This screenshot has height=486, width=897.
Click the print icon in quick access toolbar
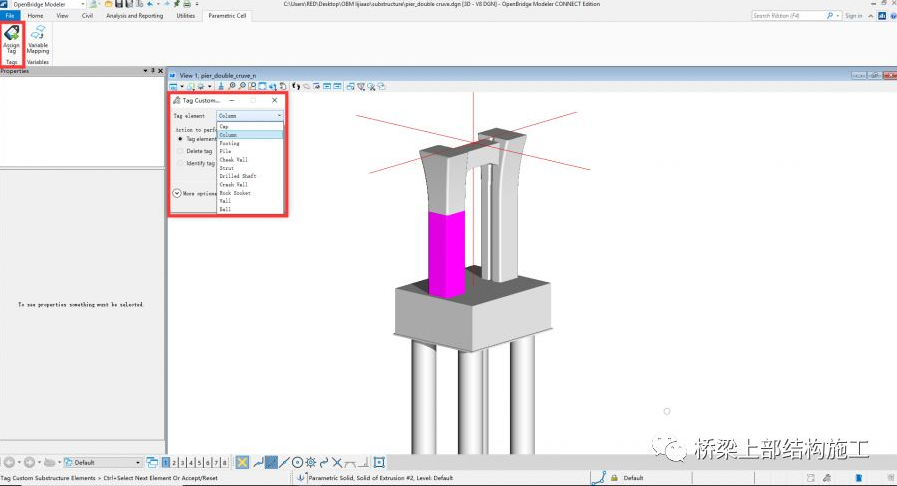tap(187, 4)
